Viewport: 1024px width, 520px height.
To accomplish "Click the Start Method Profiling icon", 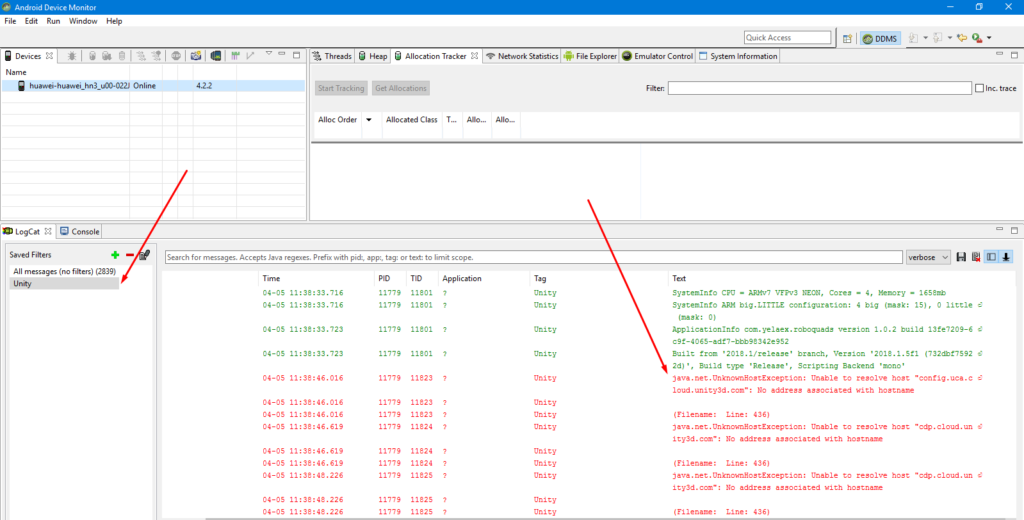I will pyautogui.click(x=156, y=56).
